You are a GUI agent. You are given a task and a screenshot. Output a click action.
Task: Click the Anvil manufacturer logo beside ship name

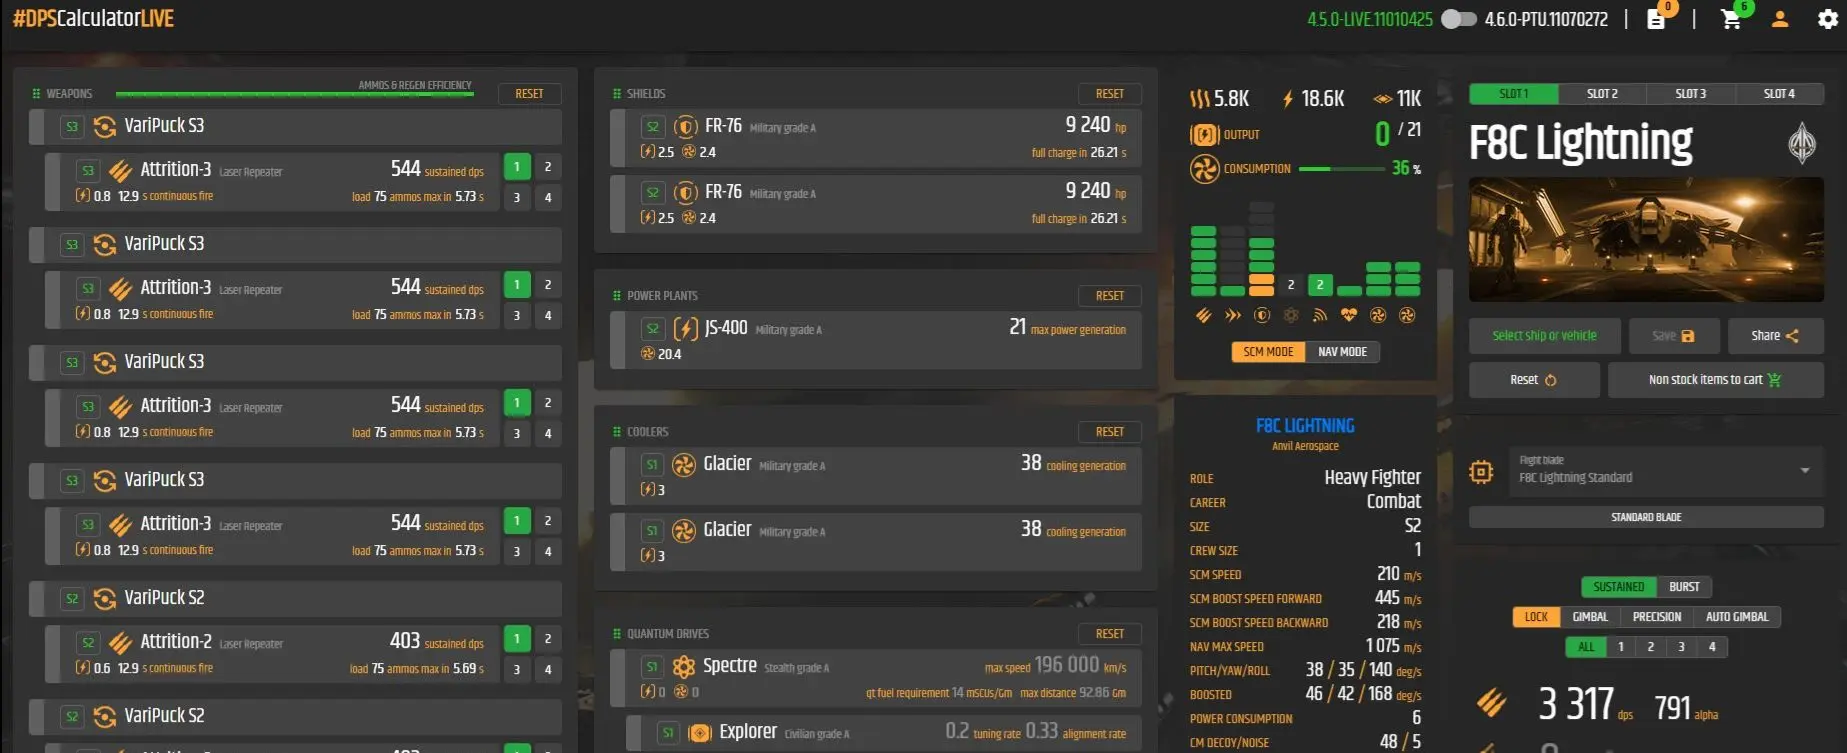pyautogui.click(x=1801, y=143)
